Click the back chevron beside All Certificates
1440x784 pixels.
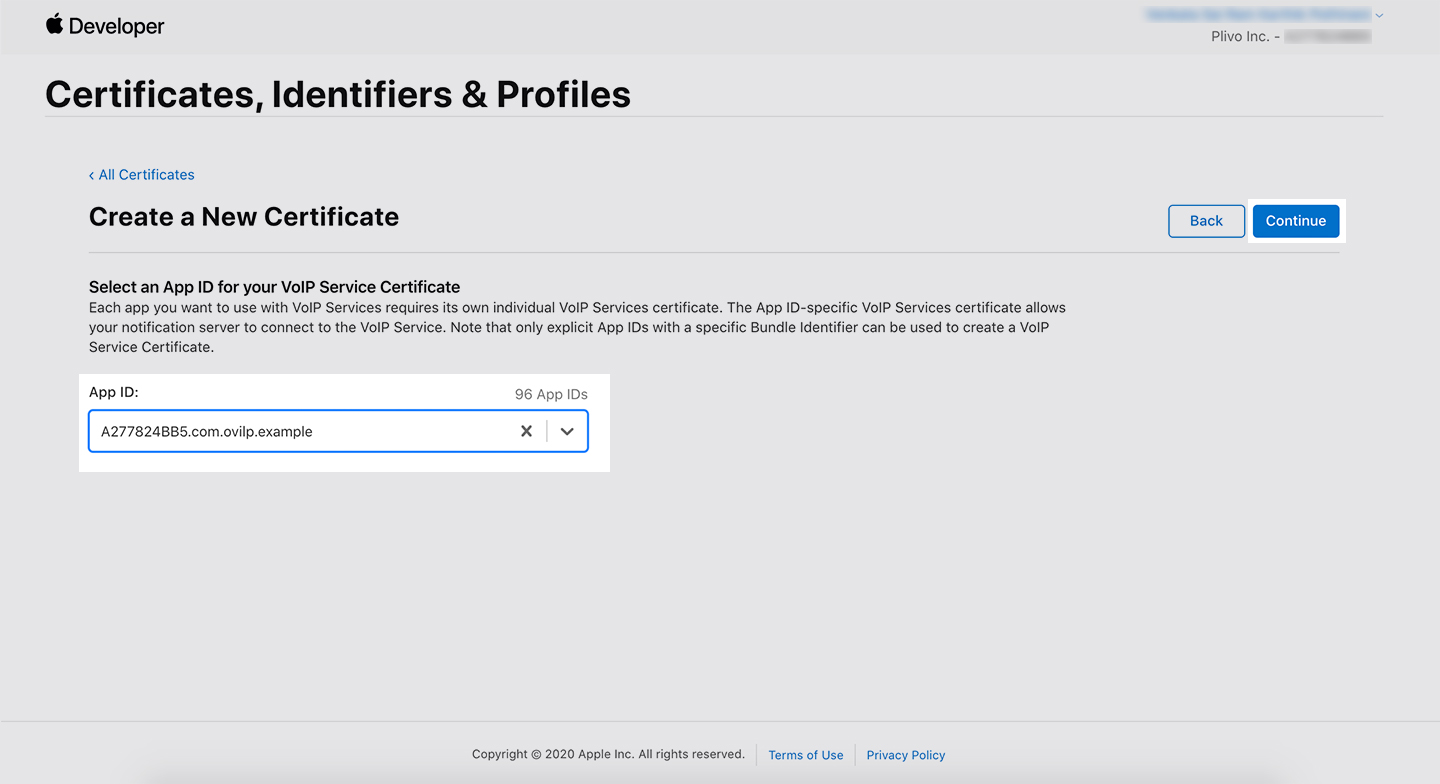(91, 174)
